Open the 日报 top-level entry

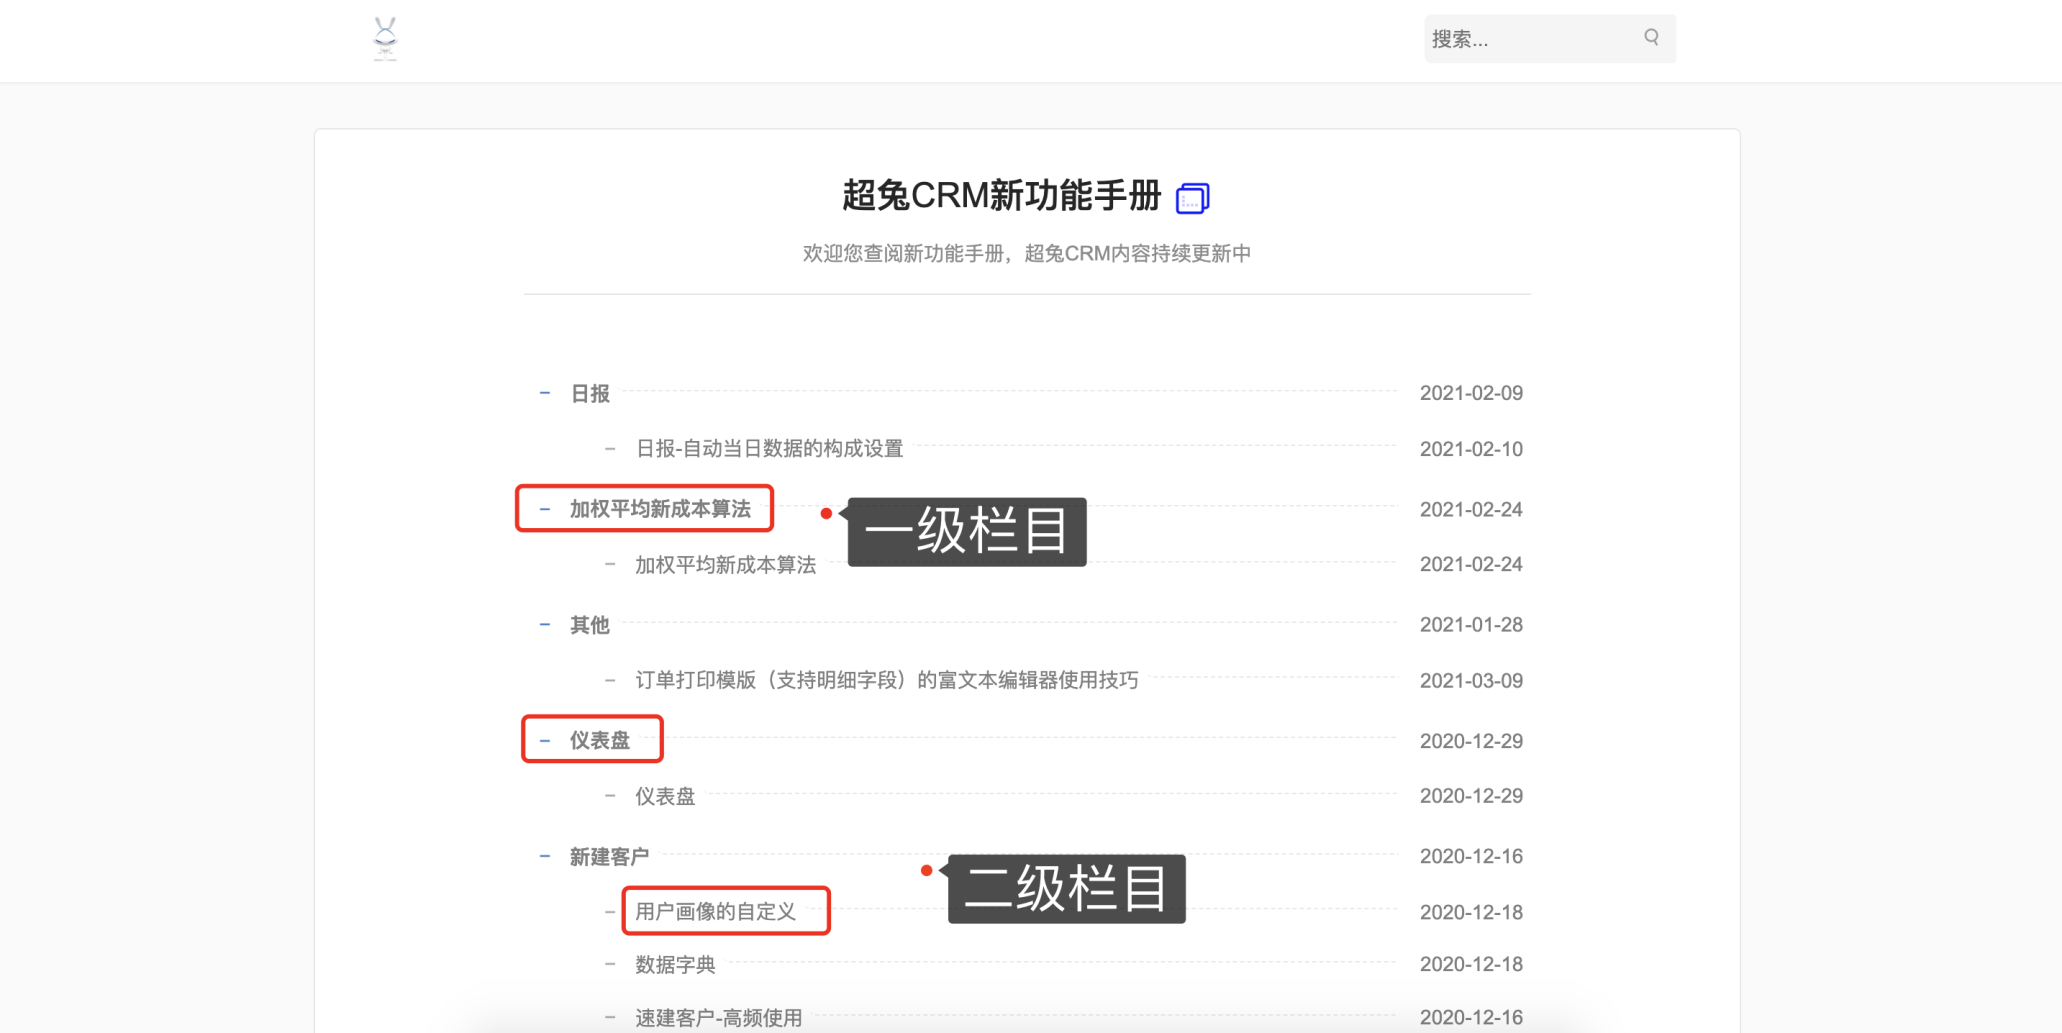[590, 394]
